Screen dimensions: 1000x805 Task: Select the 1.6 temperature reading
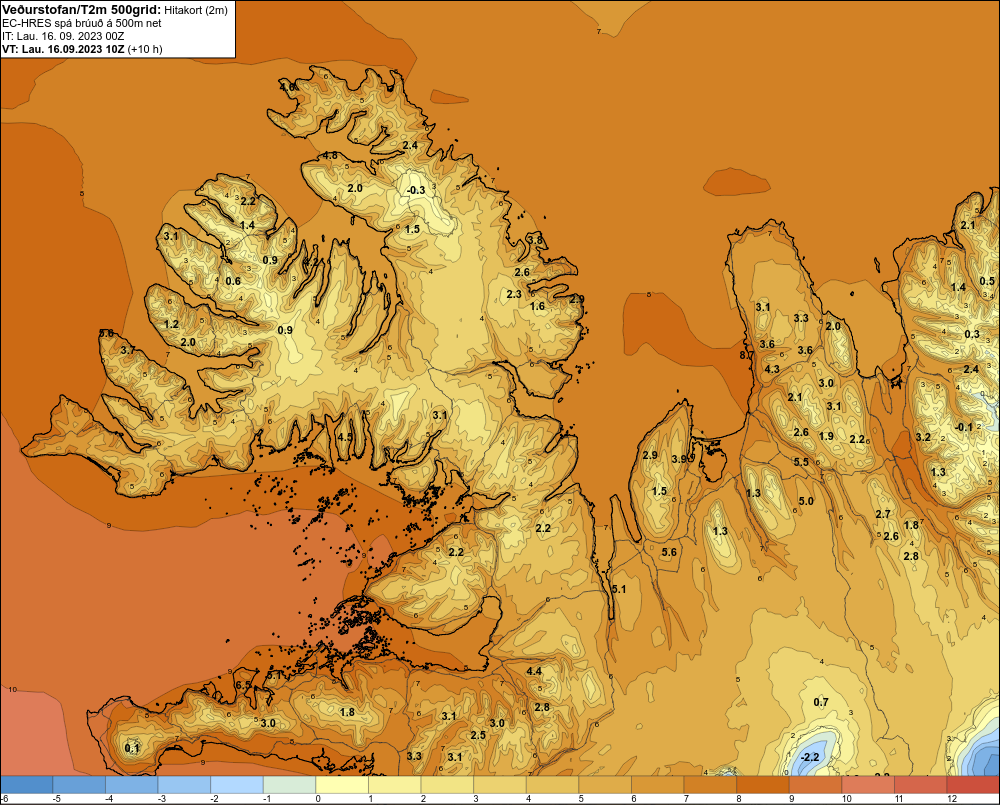538,306
